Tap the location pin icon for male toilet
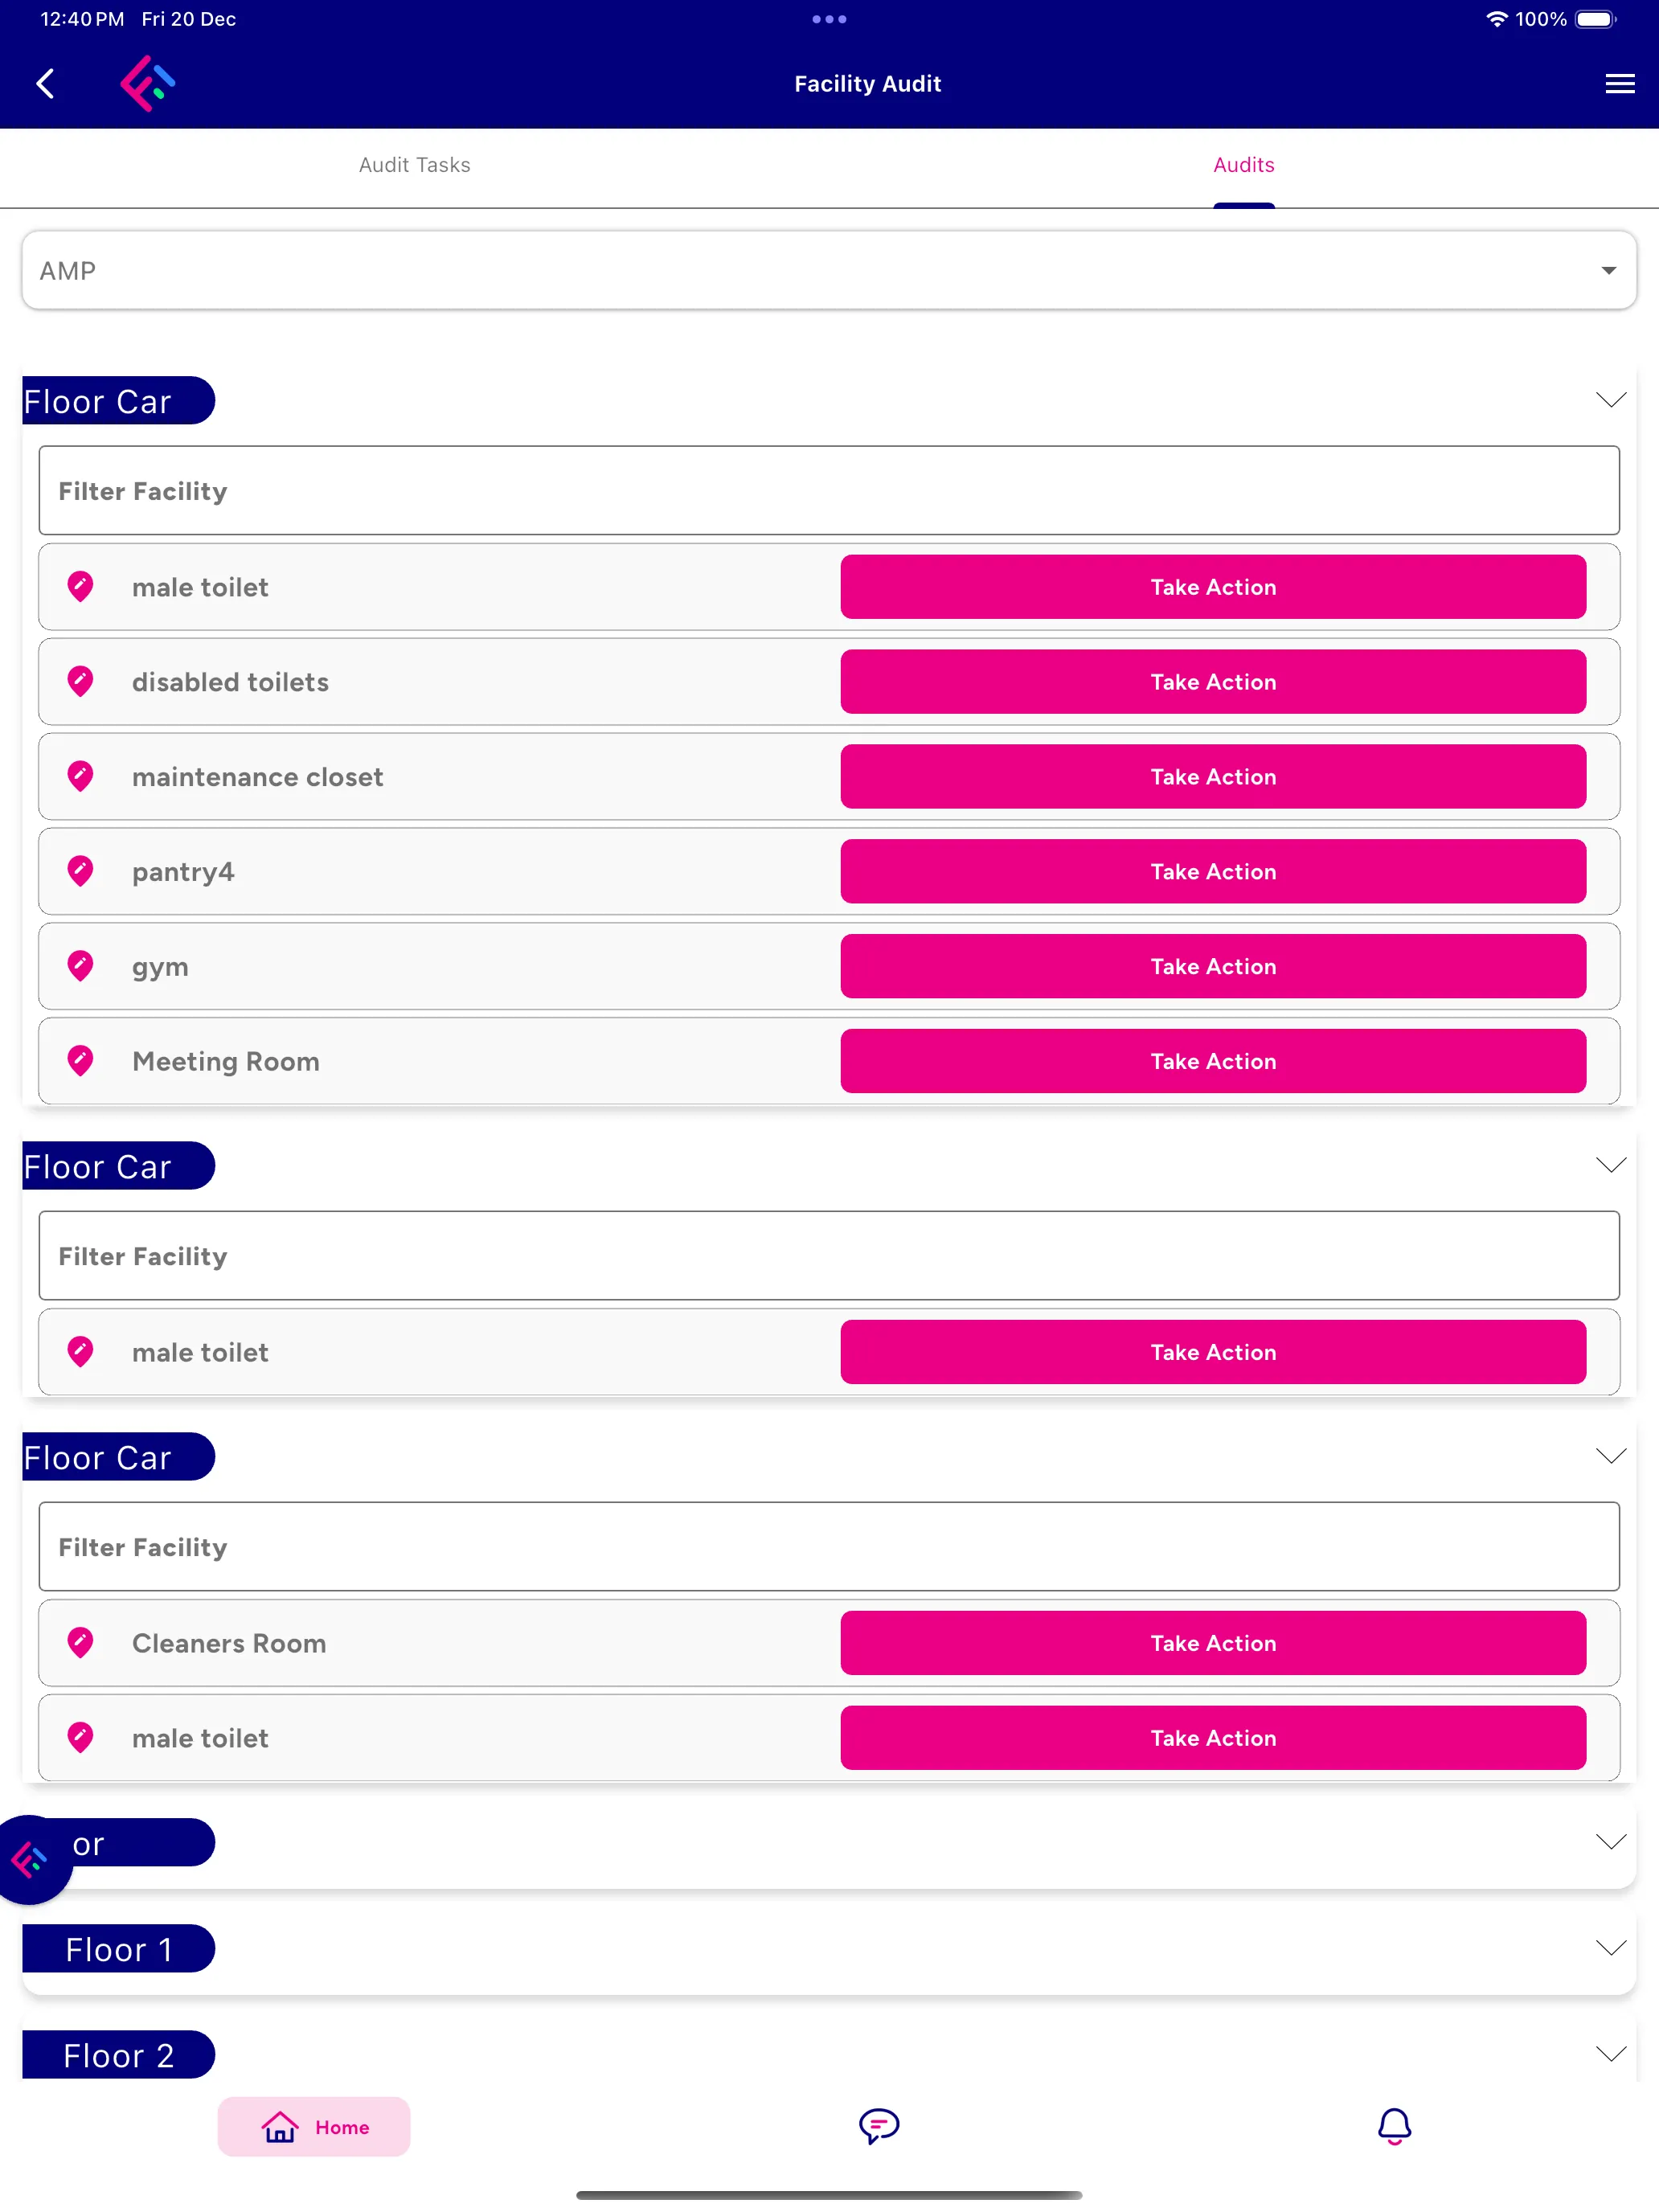The width and height of the screenshot is (1659, 2212). click(x=82, y=585)
